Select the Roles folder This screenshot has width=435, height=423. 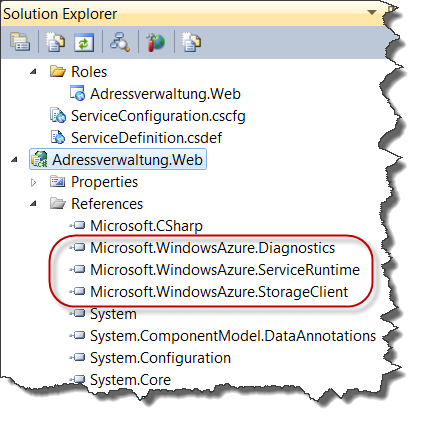[89, 72]
